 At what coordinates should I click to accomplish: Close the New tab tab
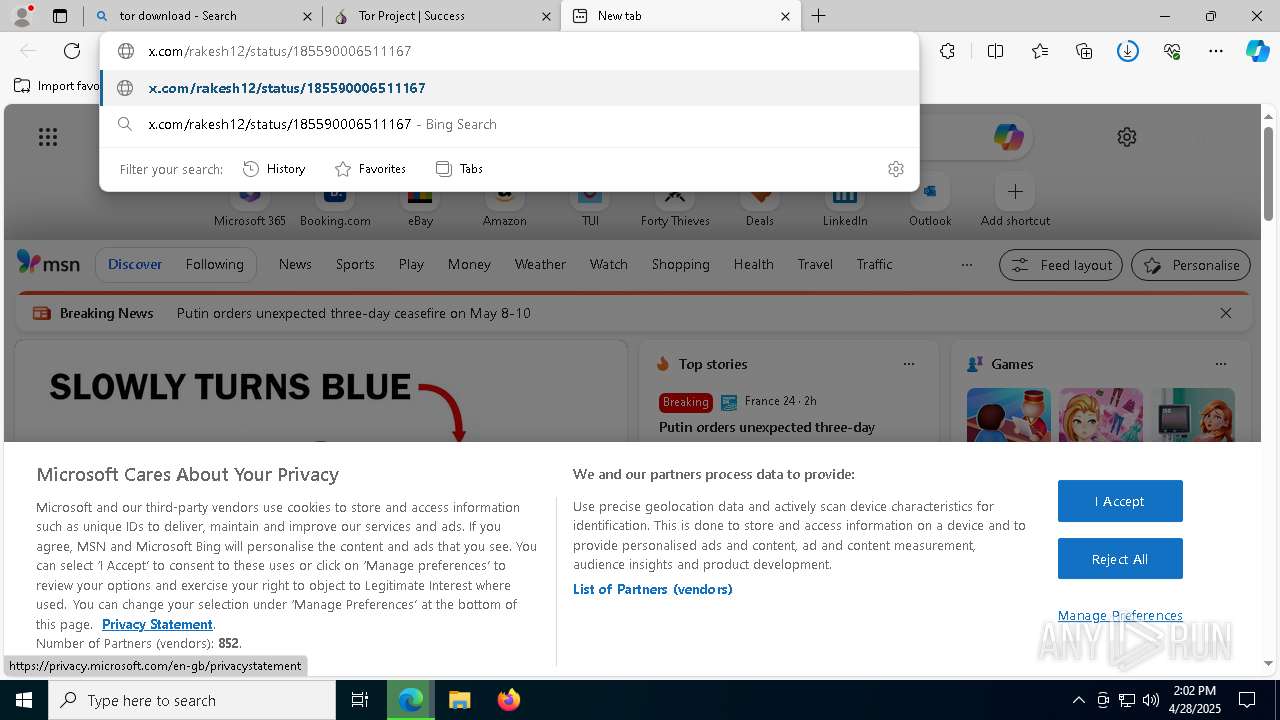coord(785,16)
